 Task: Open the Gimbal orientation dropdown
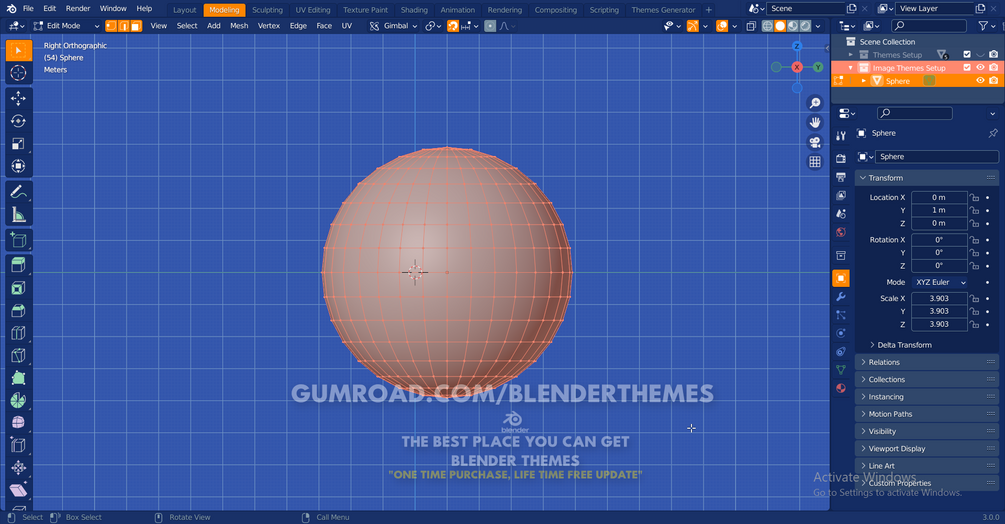394,26
